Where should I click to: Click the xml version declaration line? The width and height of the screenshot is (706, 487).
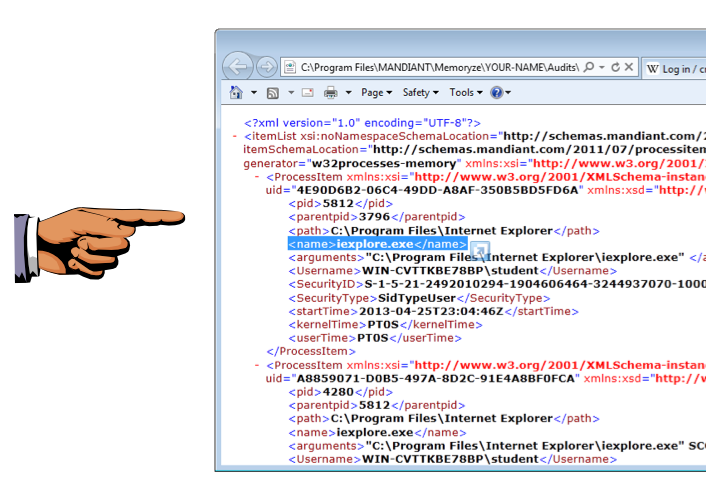pos(362,123)
